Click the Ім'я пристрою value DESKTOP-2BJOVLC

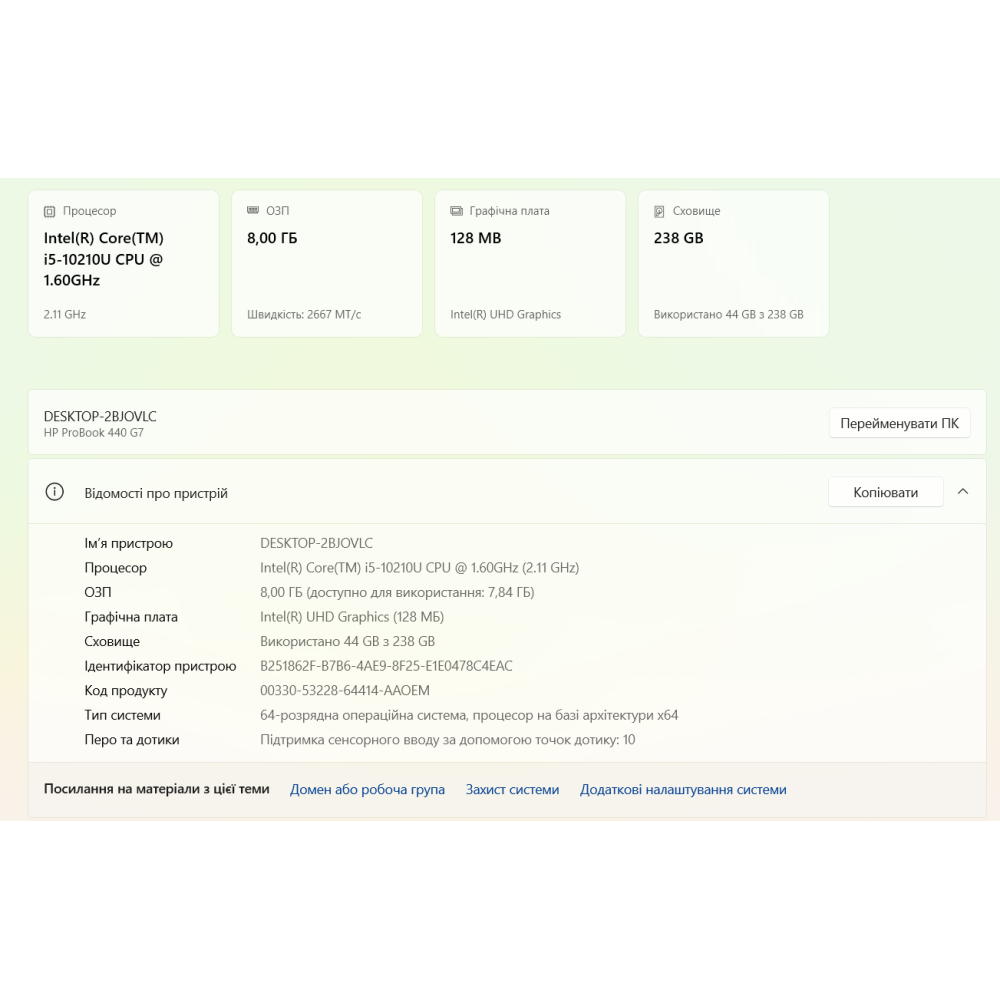(x=316, y=543)
